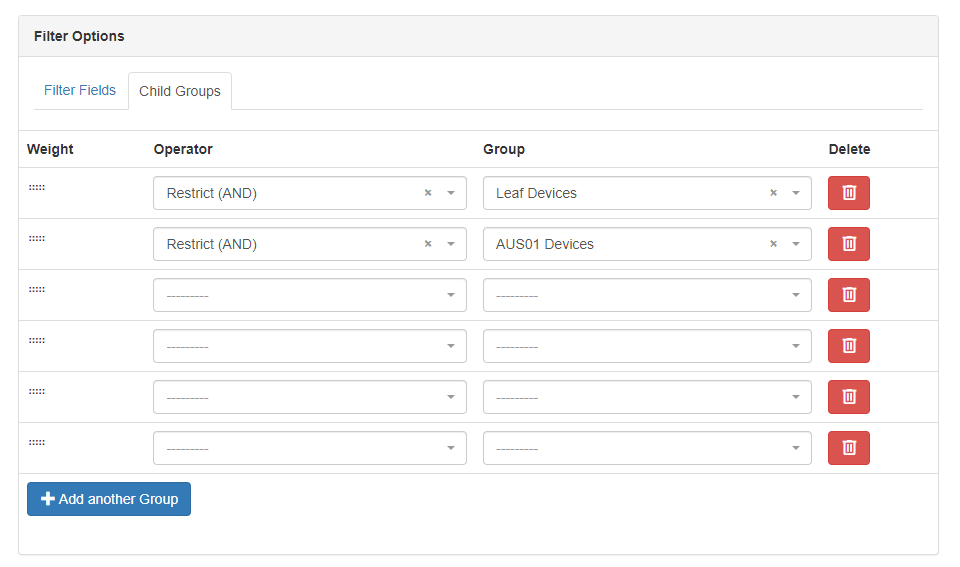Delete the AUS01 Devices group row
Screen dimensions: 960x567
pyautogui.click(x=848, y=244)
